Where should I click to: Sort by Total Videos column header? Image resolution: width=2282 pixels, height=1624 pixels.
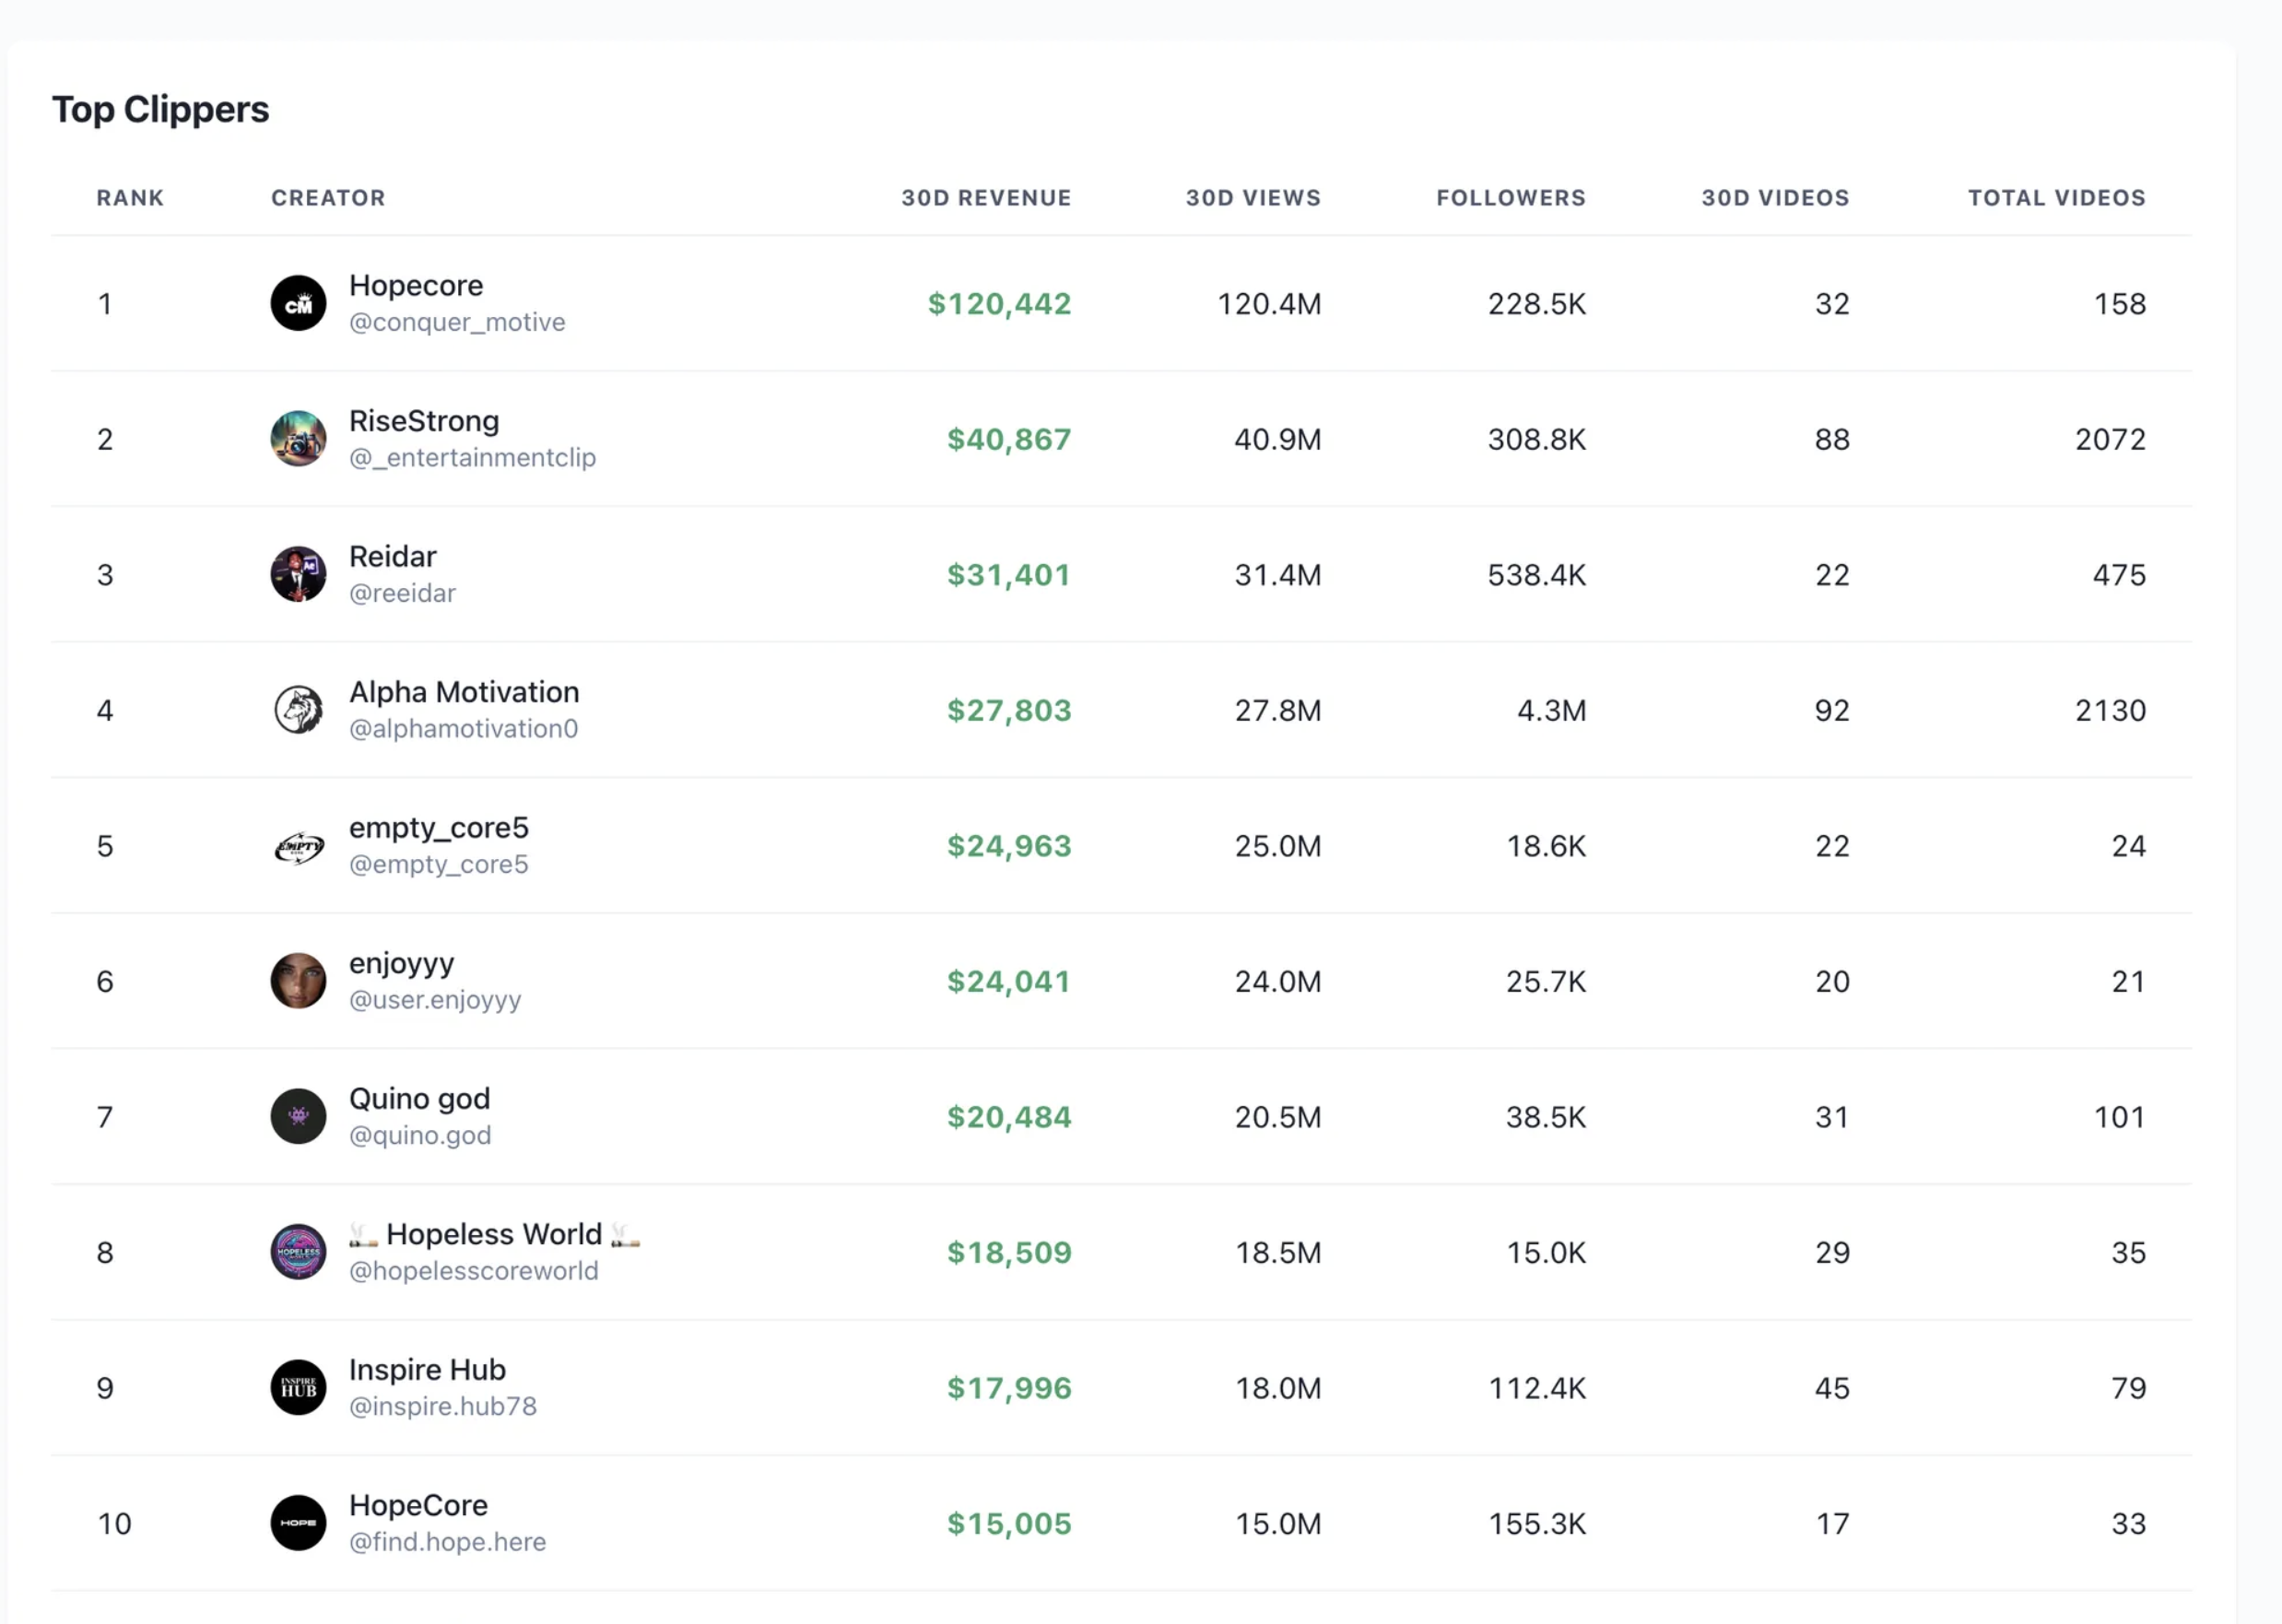coord(2057,198)
